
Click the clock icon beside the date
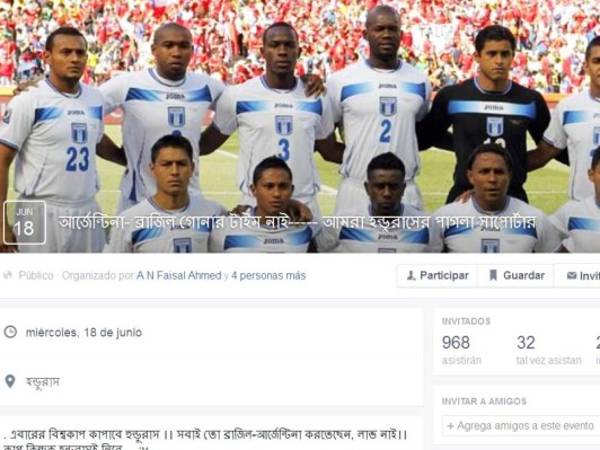10,332
